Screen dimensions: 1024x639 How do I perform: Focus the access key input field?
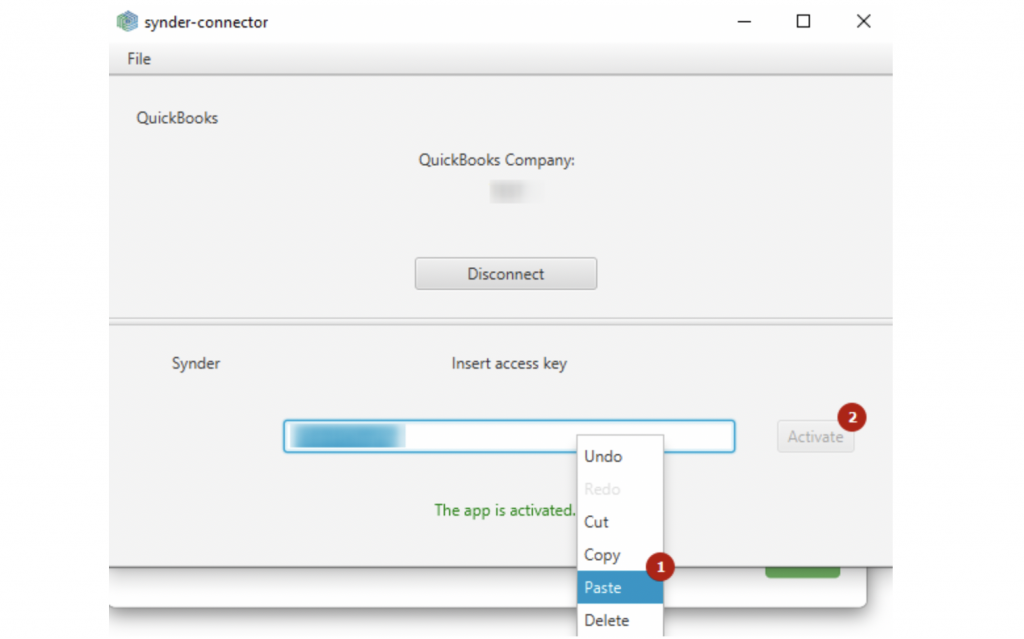509,436
